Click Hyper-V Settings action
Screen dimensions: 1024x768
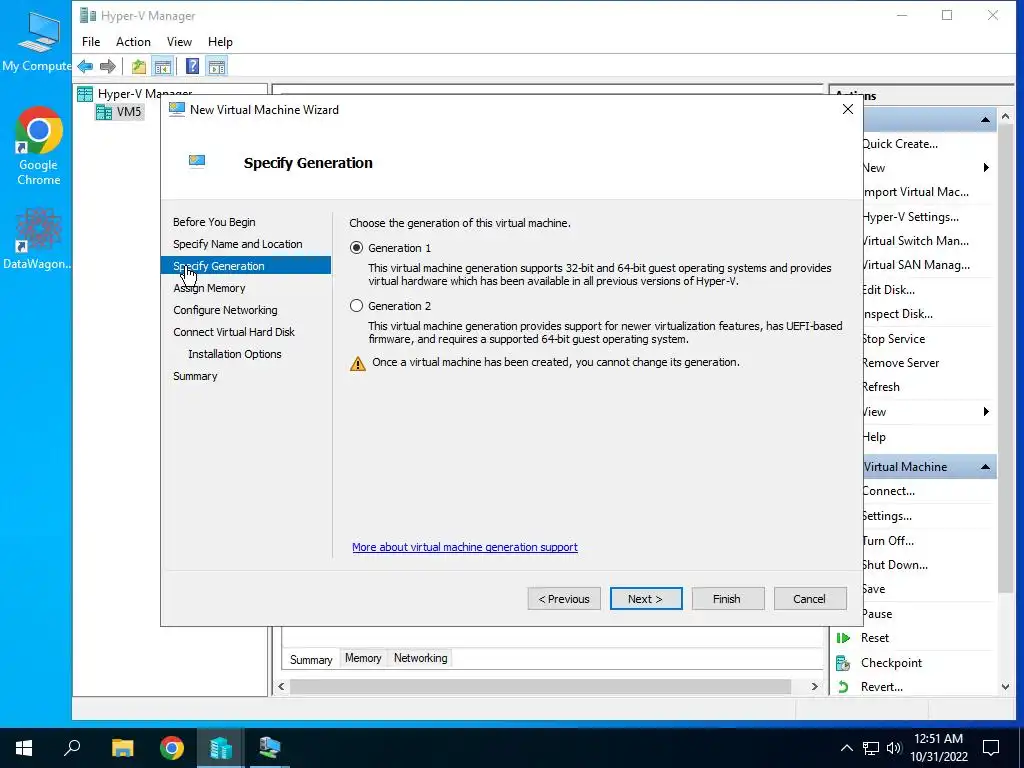910,217
